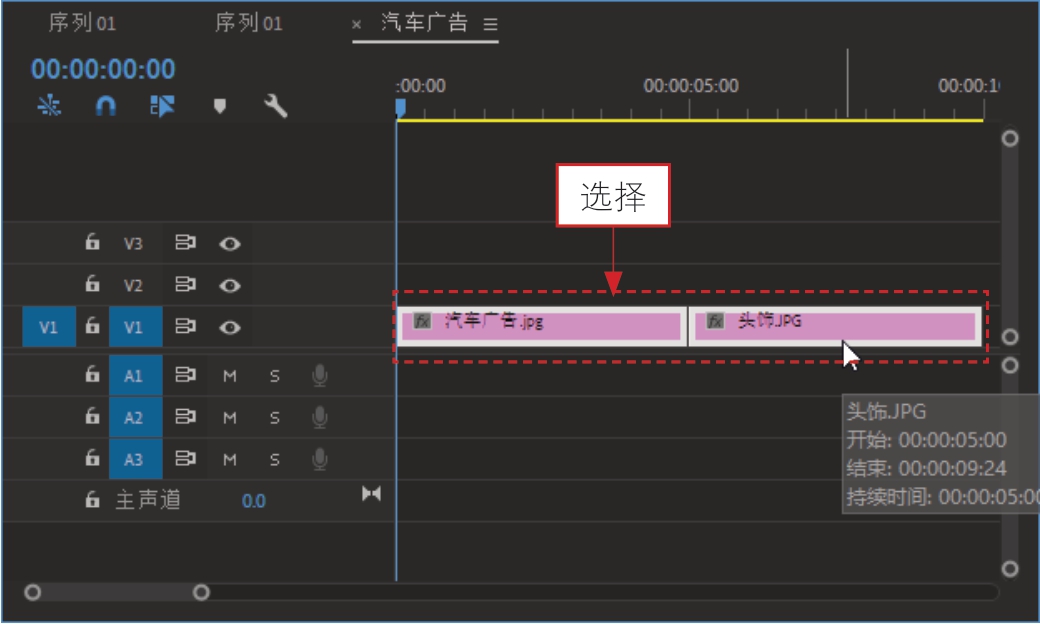
Task: Toggle sync lock on A2 track
Action: pyautogui.click(x=185, y=417)
